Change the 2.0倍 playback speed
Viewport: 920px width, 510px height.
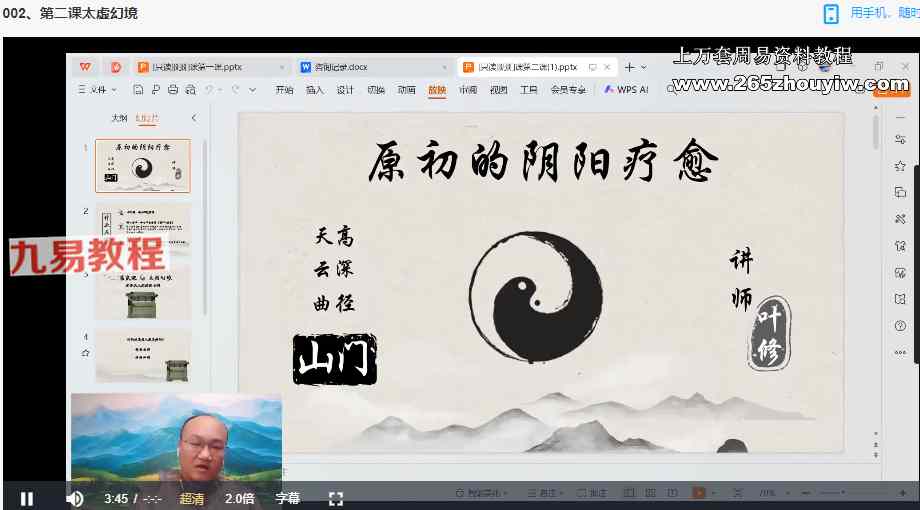239,498
